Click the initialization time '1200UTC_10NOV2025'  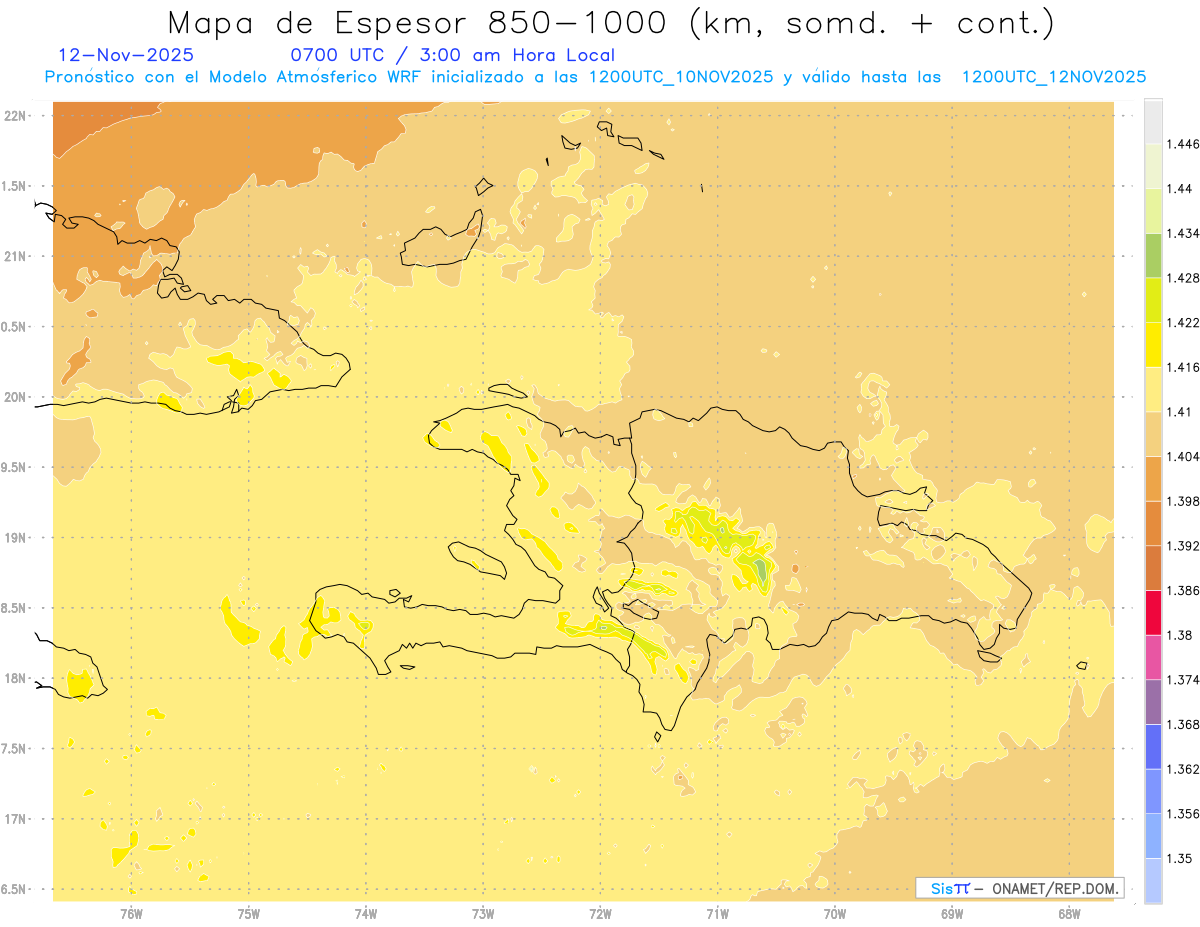point(681,77)
